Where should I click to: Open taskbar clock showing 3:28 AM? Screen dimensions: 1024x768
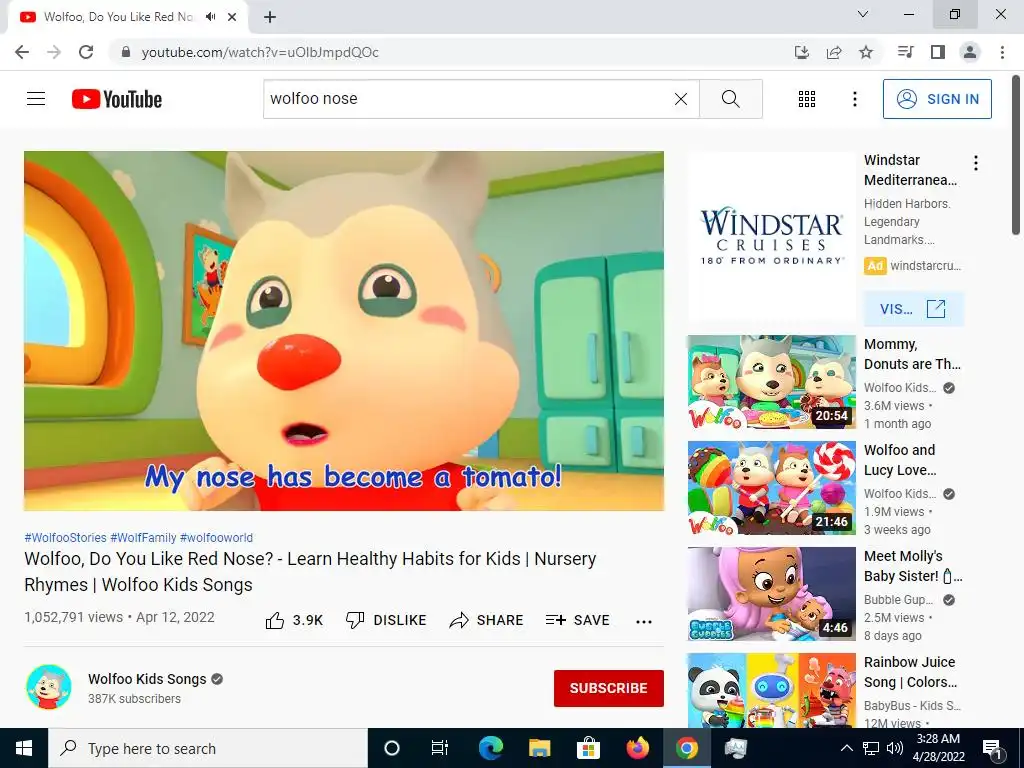click(x=938, y=748)
